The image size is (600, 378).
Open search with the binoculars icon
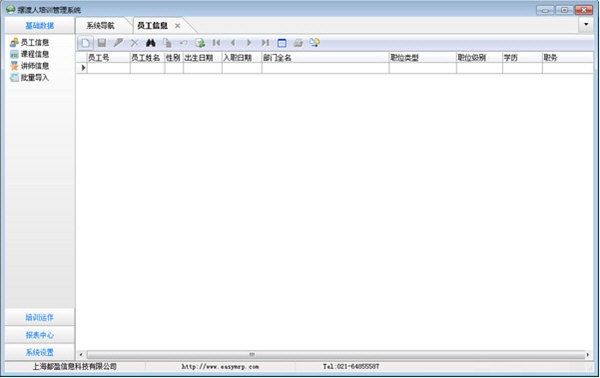(x=151, y=43)
